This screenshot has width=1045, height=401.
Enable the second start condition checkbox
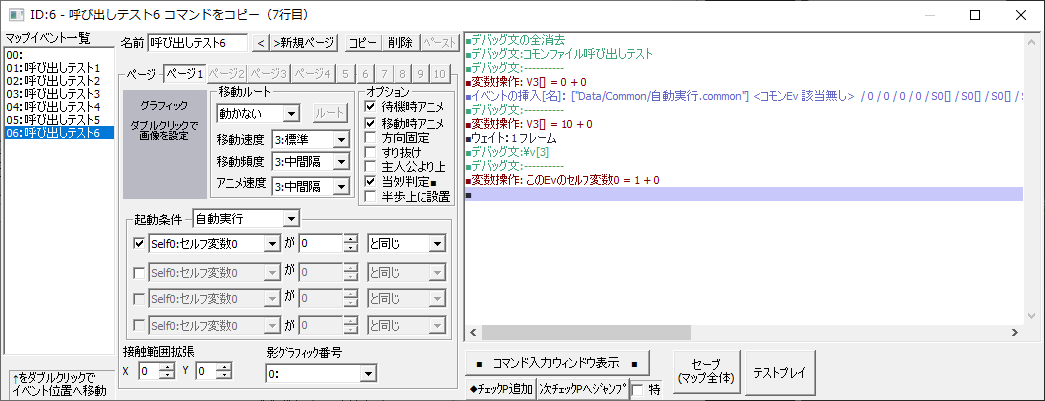pos(139,272)
